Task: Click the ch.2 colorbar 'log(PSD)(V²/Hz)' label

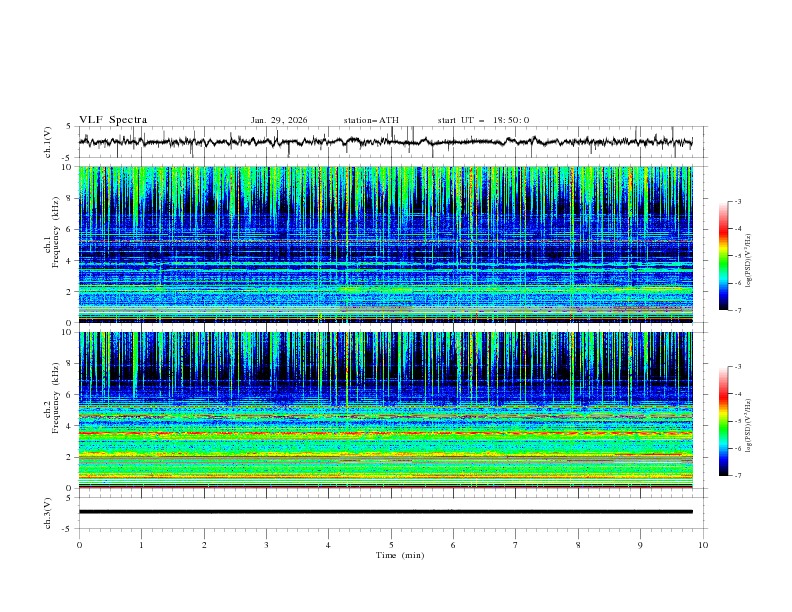Action: (749, 426)
